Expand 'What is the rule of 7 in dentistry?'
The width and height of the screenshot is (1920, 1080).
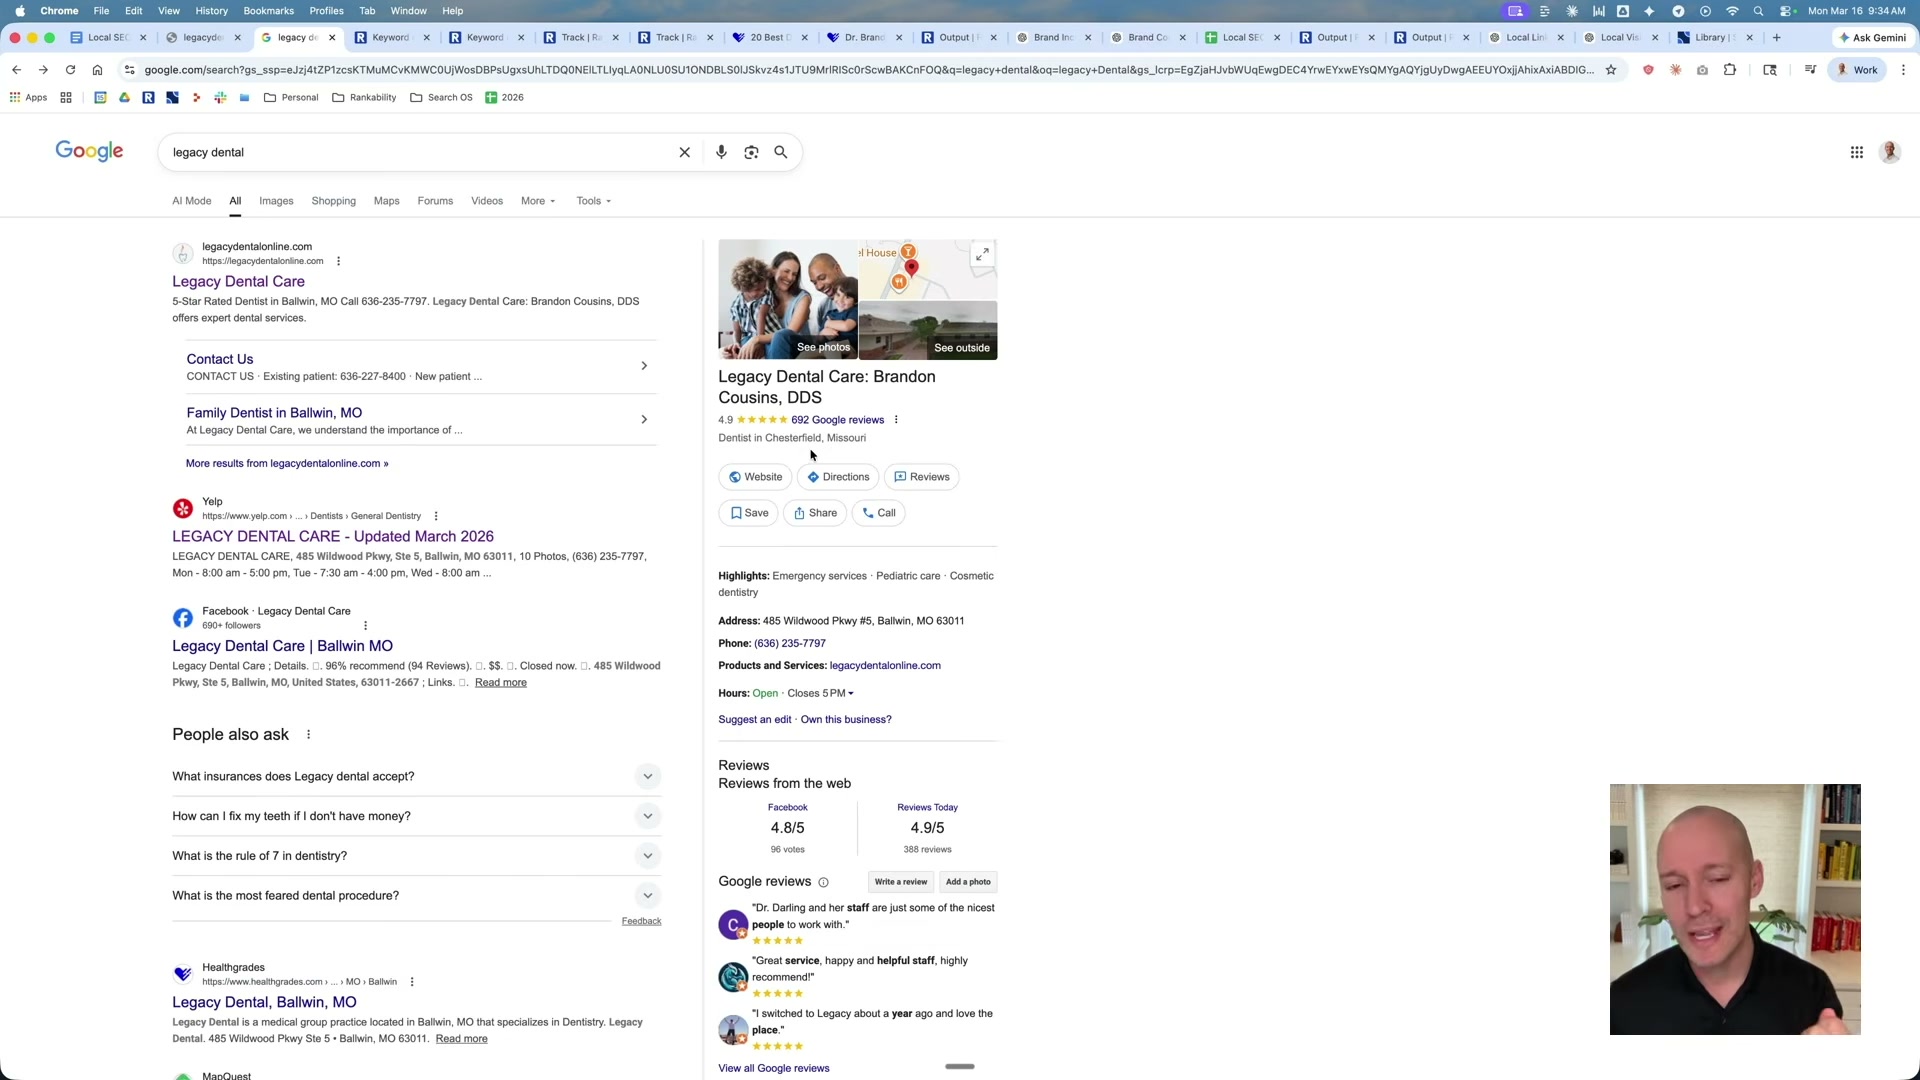(648, 856)
